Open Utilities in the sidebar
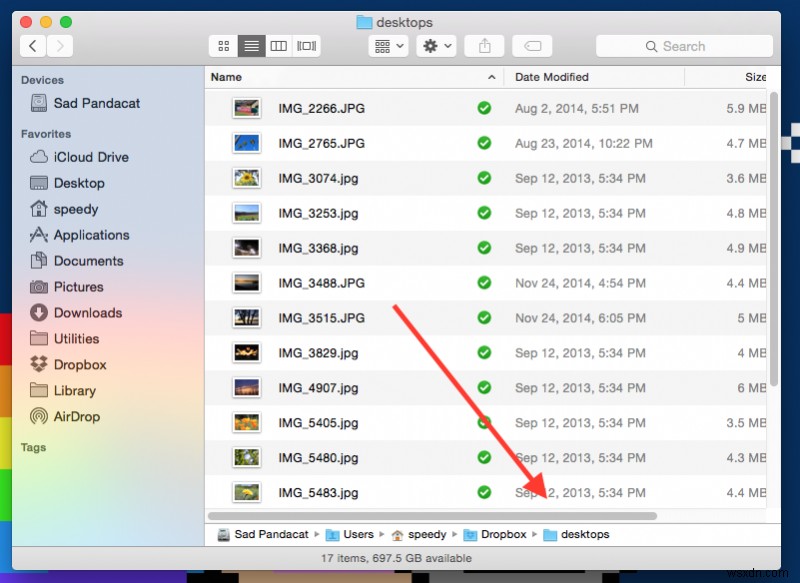The image size is (800, 583). tap(64, 339)
